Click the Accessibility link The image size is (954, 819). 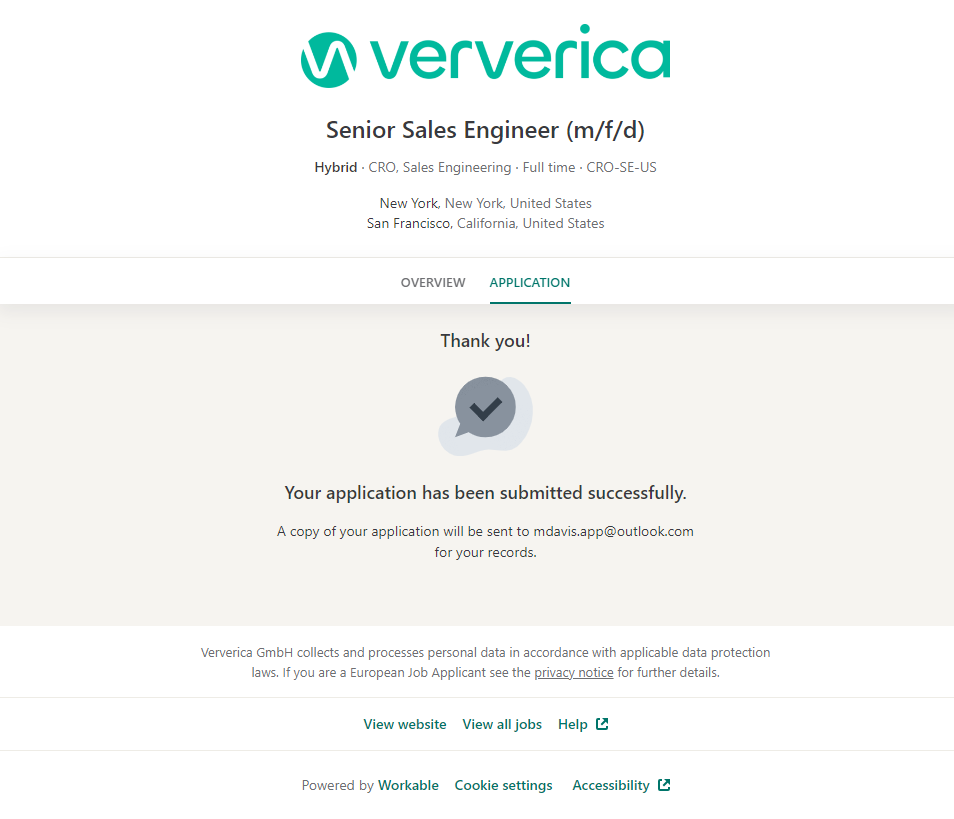pyautogui.click(x=611, y=785)
